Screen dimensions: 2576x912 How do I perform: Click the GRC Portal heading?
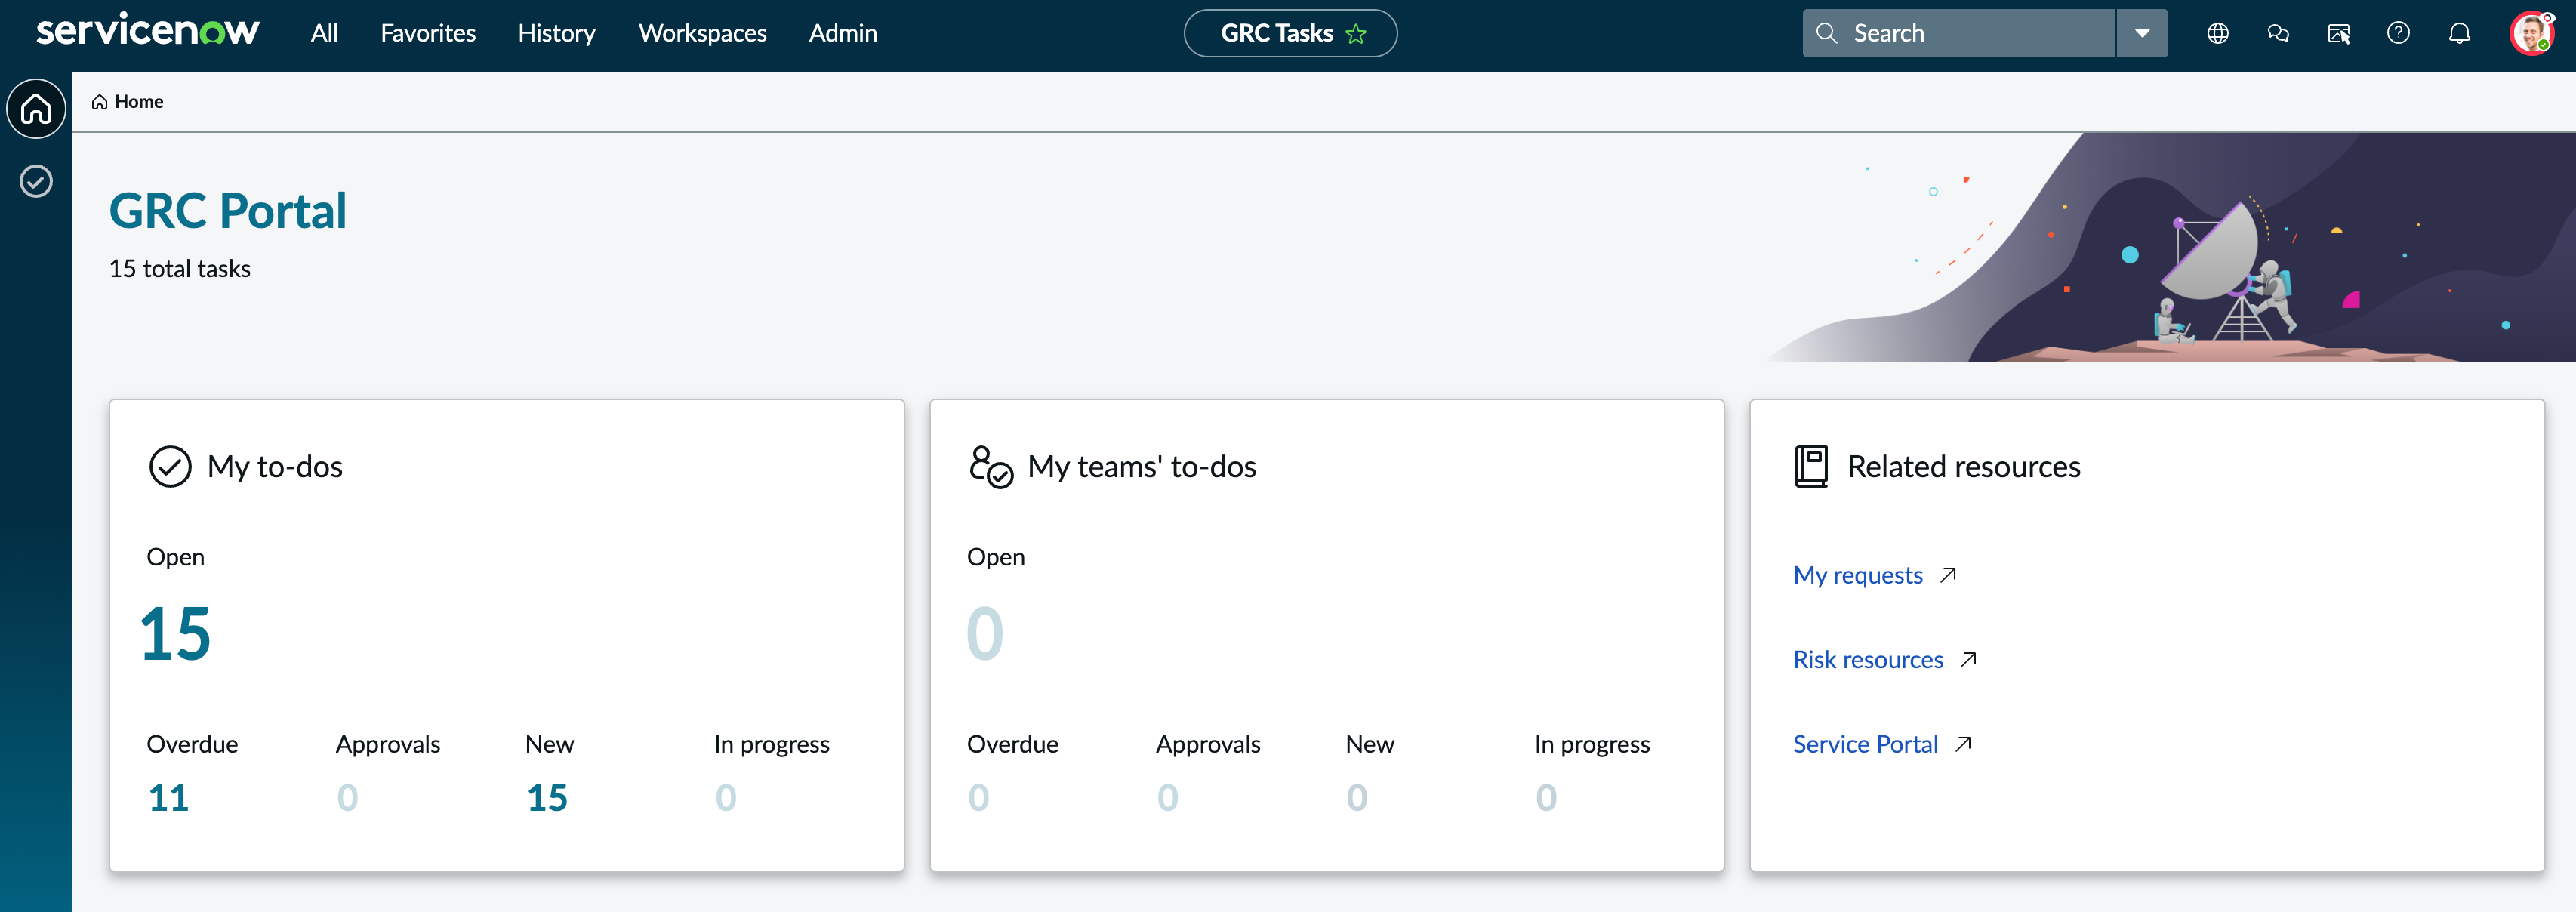(228, 211)
